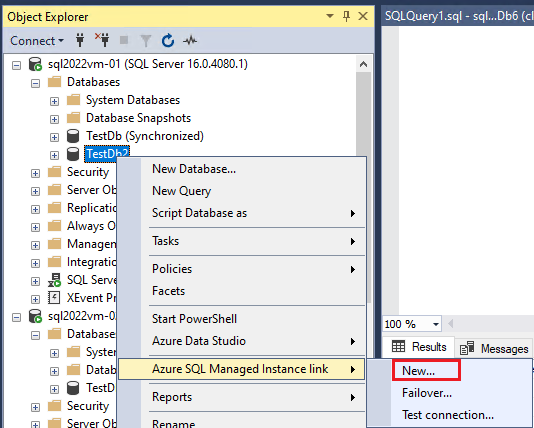This screenshot has width=534, height=428.
Task: Expand the Database Snapshots node
Action: [x=54, y=119]
